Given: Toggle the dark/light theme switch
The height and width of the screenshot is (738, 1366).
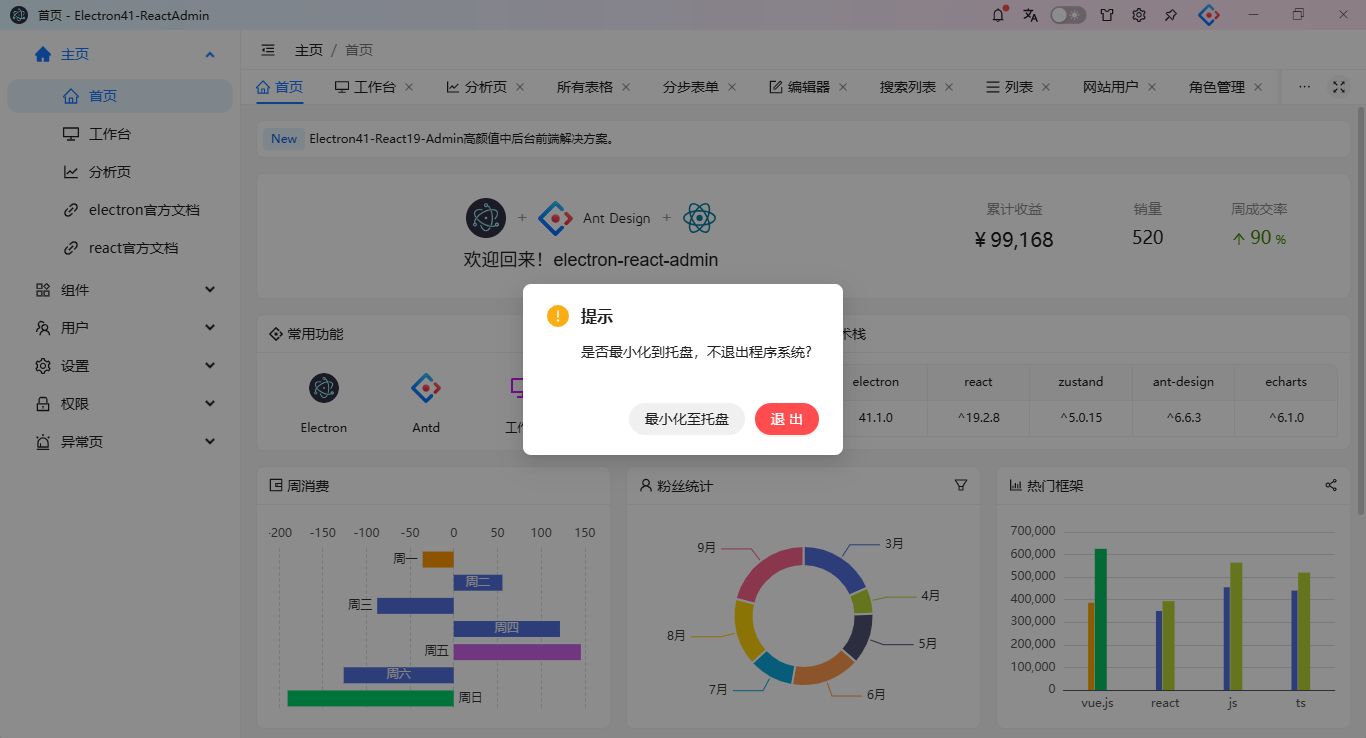Looking at the screenshot, I should (1068, 15).
